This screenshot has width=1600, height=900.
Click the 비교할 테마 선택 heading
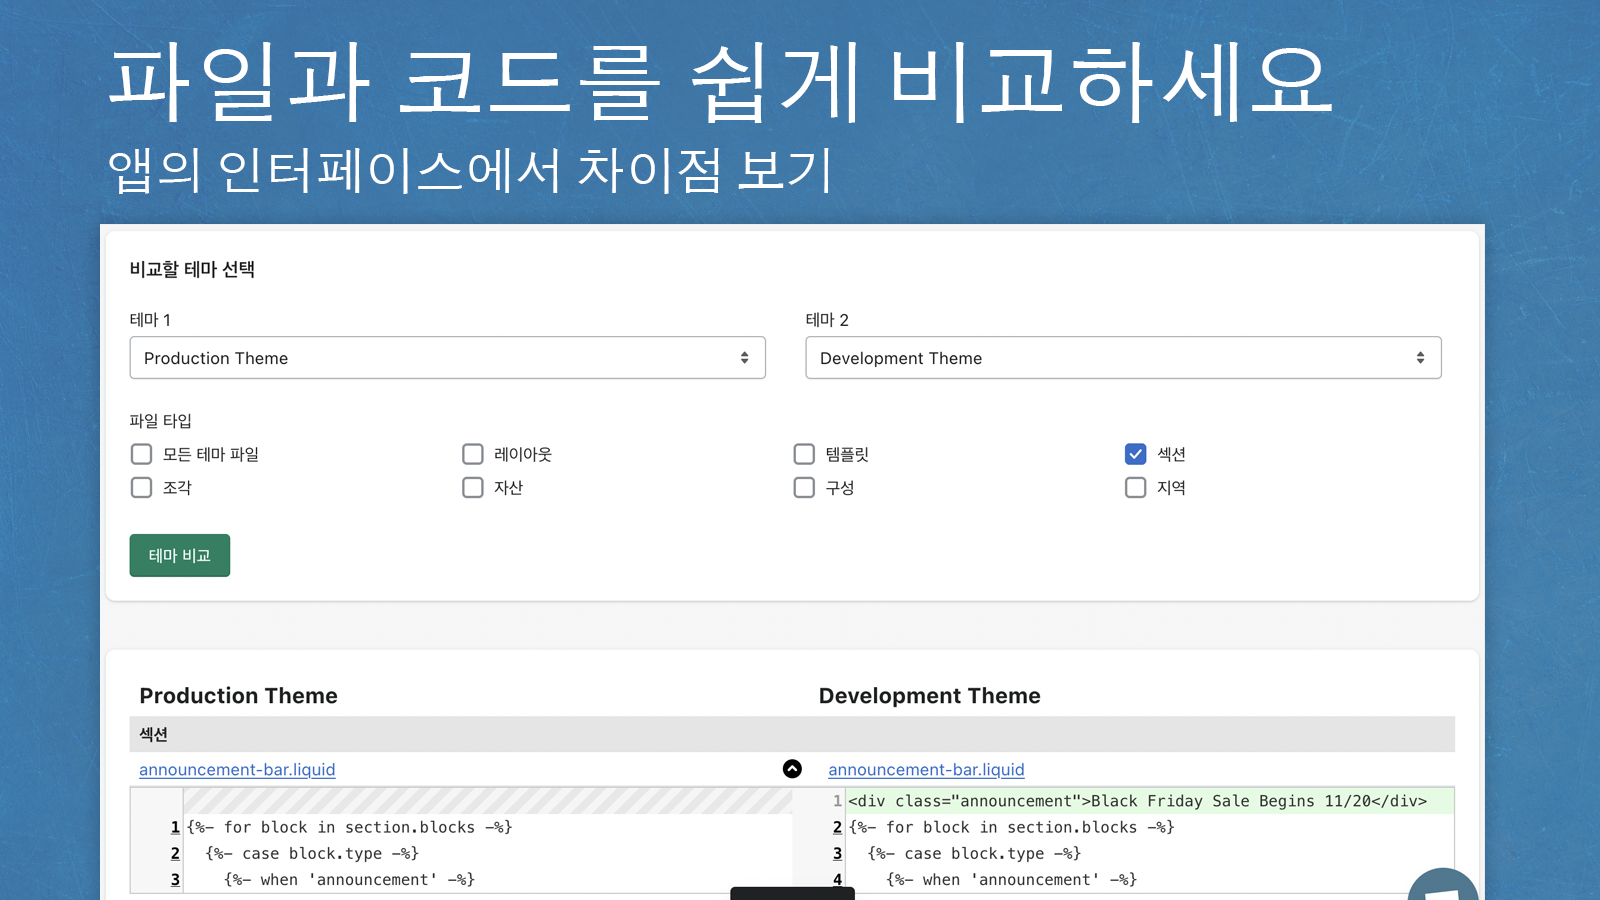[192, 269]
